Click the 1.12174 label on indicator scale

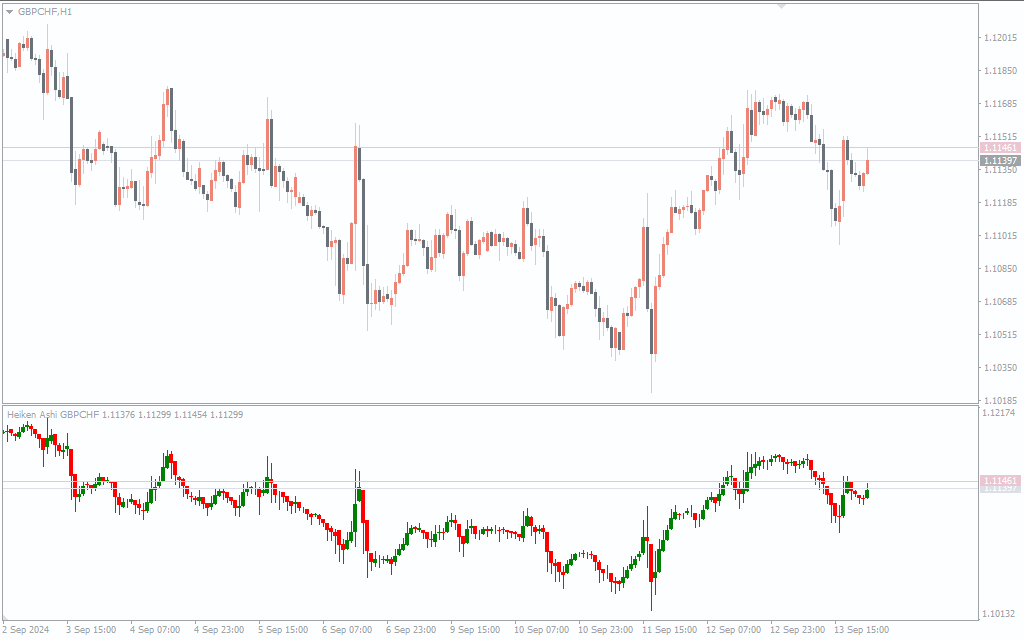[x=1000, y=412]
